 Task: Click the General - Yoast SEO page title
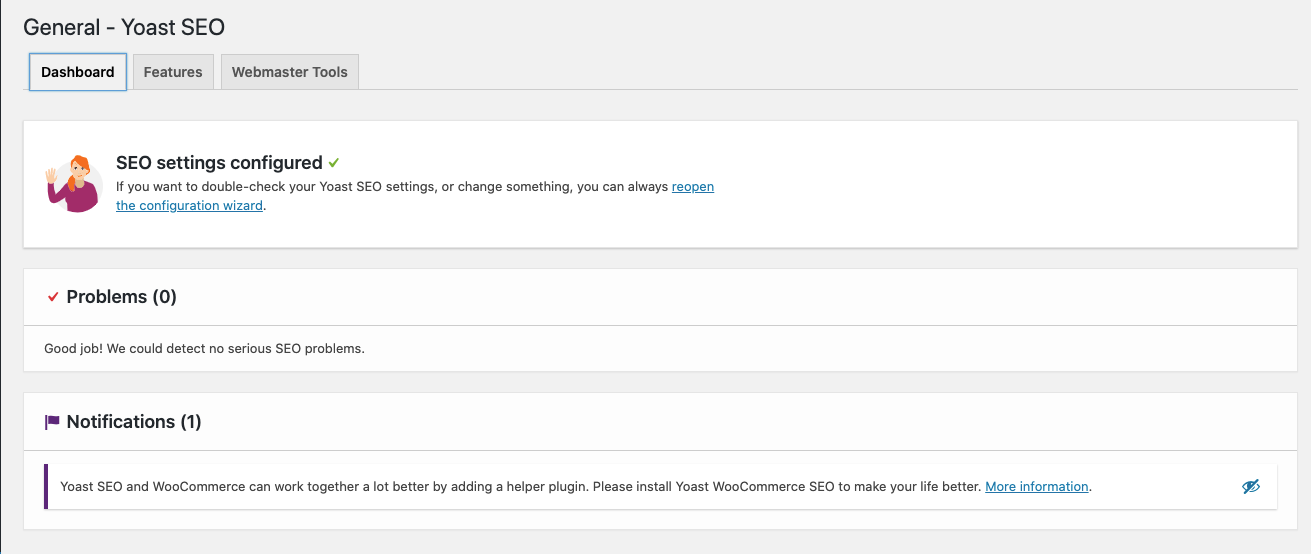[124, 27]
